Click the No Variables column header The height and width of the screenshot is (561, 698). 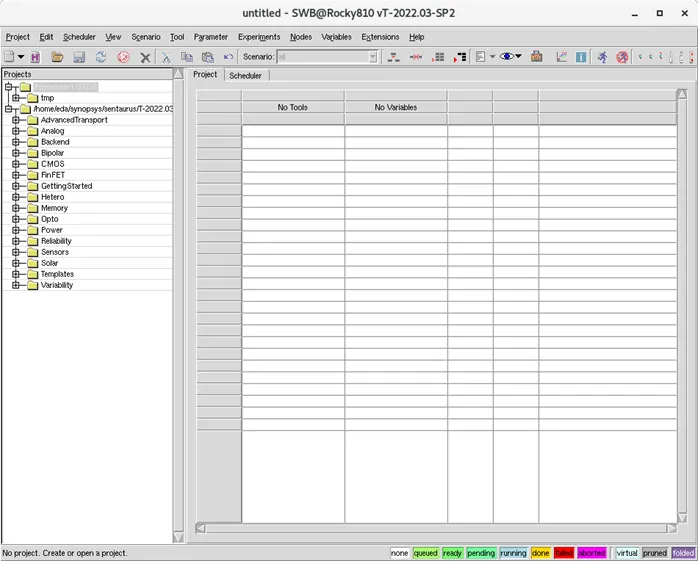click(396, 107)
